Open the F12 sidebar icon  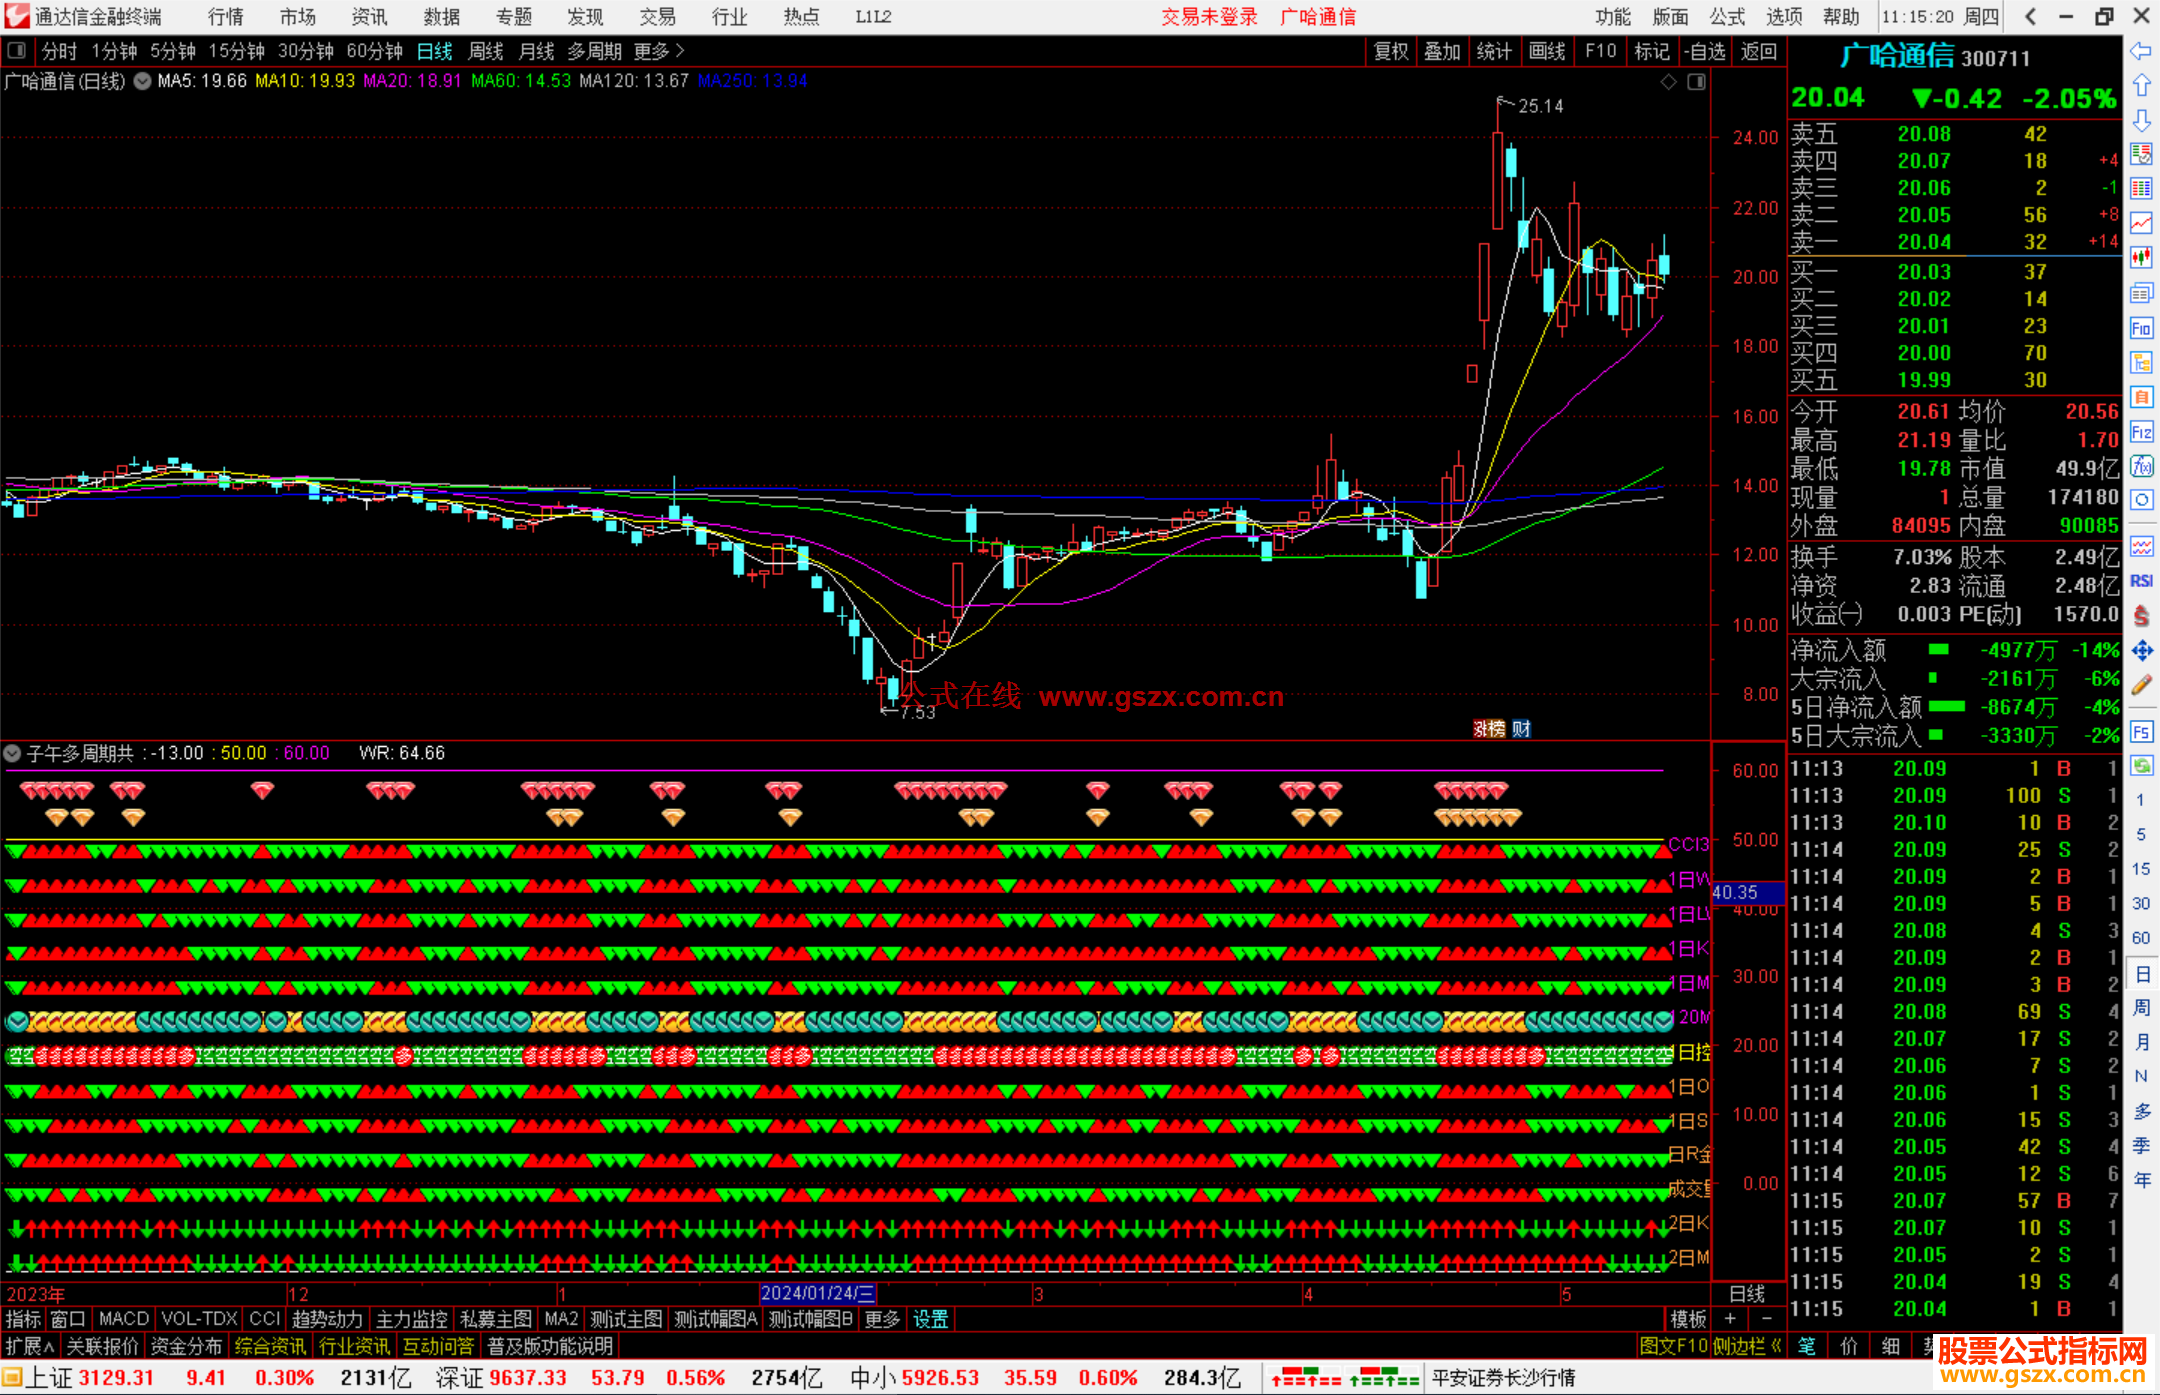[x=2141, y=432]
